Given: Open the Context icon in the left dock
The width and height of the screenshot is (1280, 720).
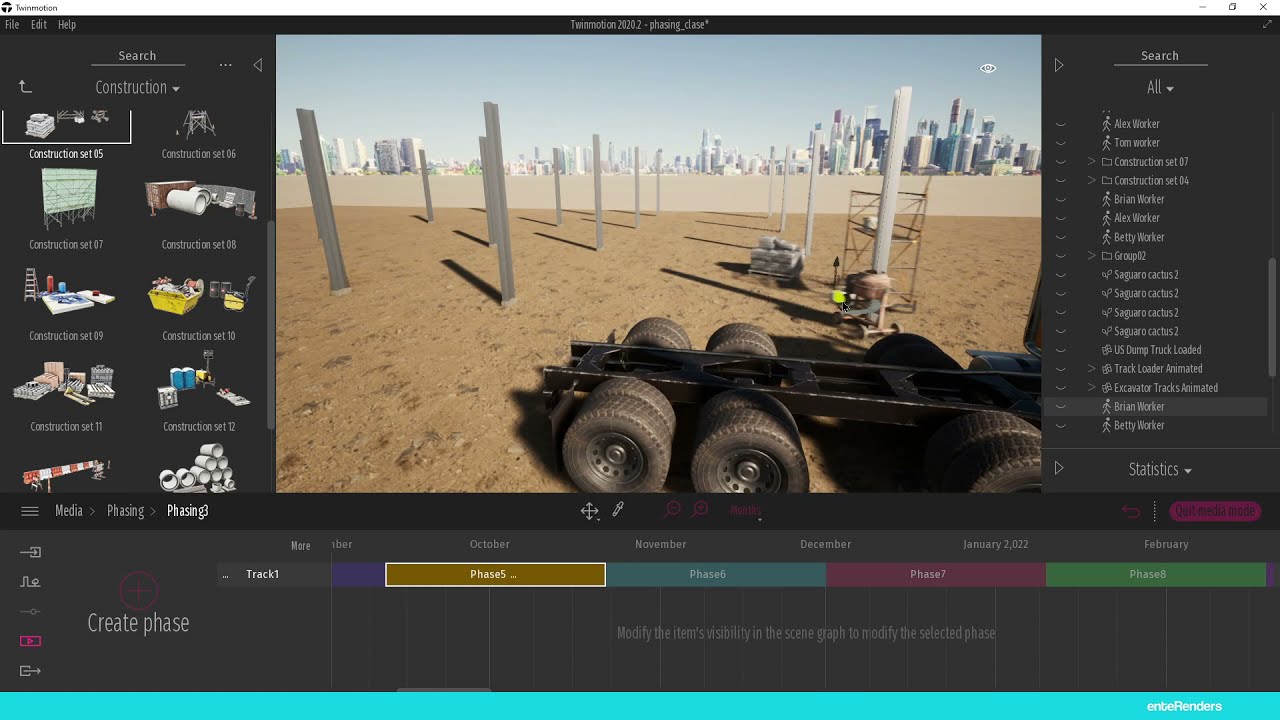Looking at the screenshot, I should click(x=30, y=582).
